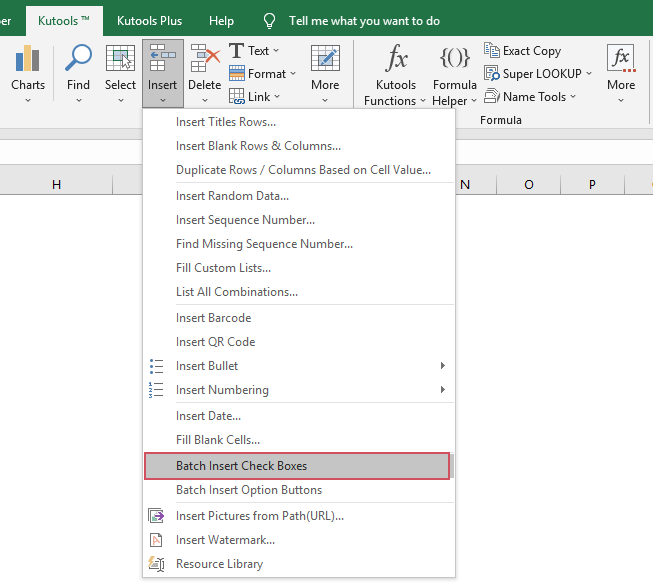Viewport: 653px width, 588px height.
Task: Click the Insert ribbon icon
Action: [x=162, y=57]
